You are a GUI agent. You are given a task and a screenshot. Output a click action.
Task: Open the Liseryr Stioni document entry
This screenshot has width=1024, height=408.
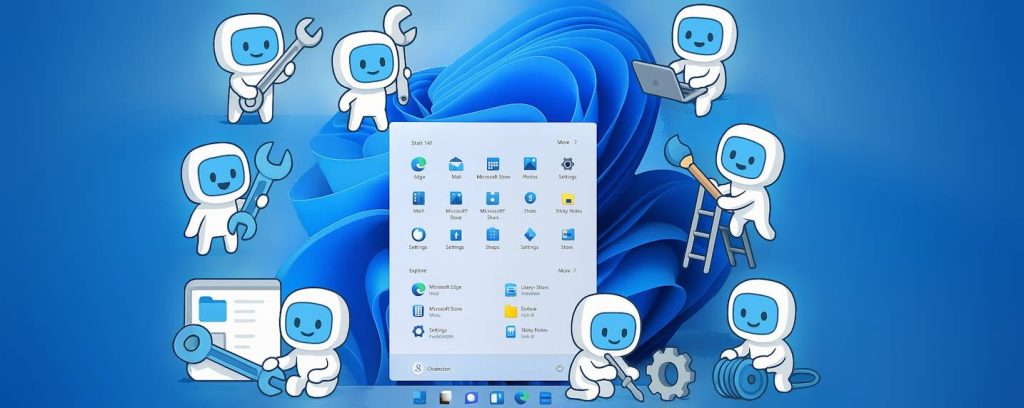tap(527, 290)
